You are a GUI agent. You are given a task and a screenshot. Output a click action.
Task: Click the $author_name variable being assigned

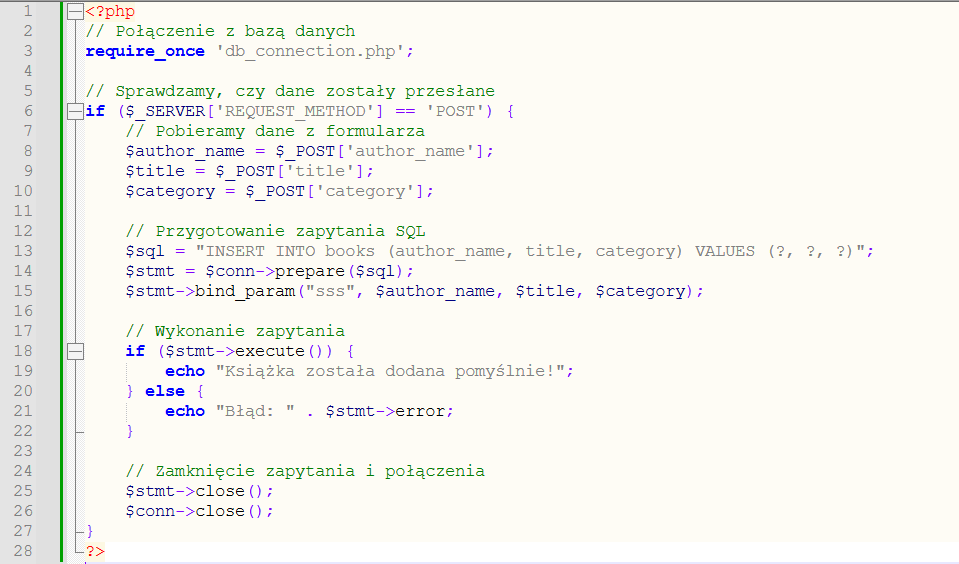click(x=175, y=151)
